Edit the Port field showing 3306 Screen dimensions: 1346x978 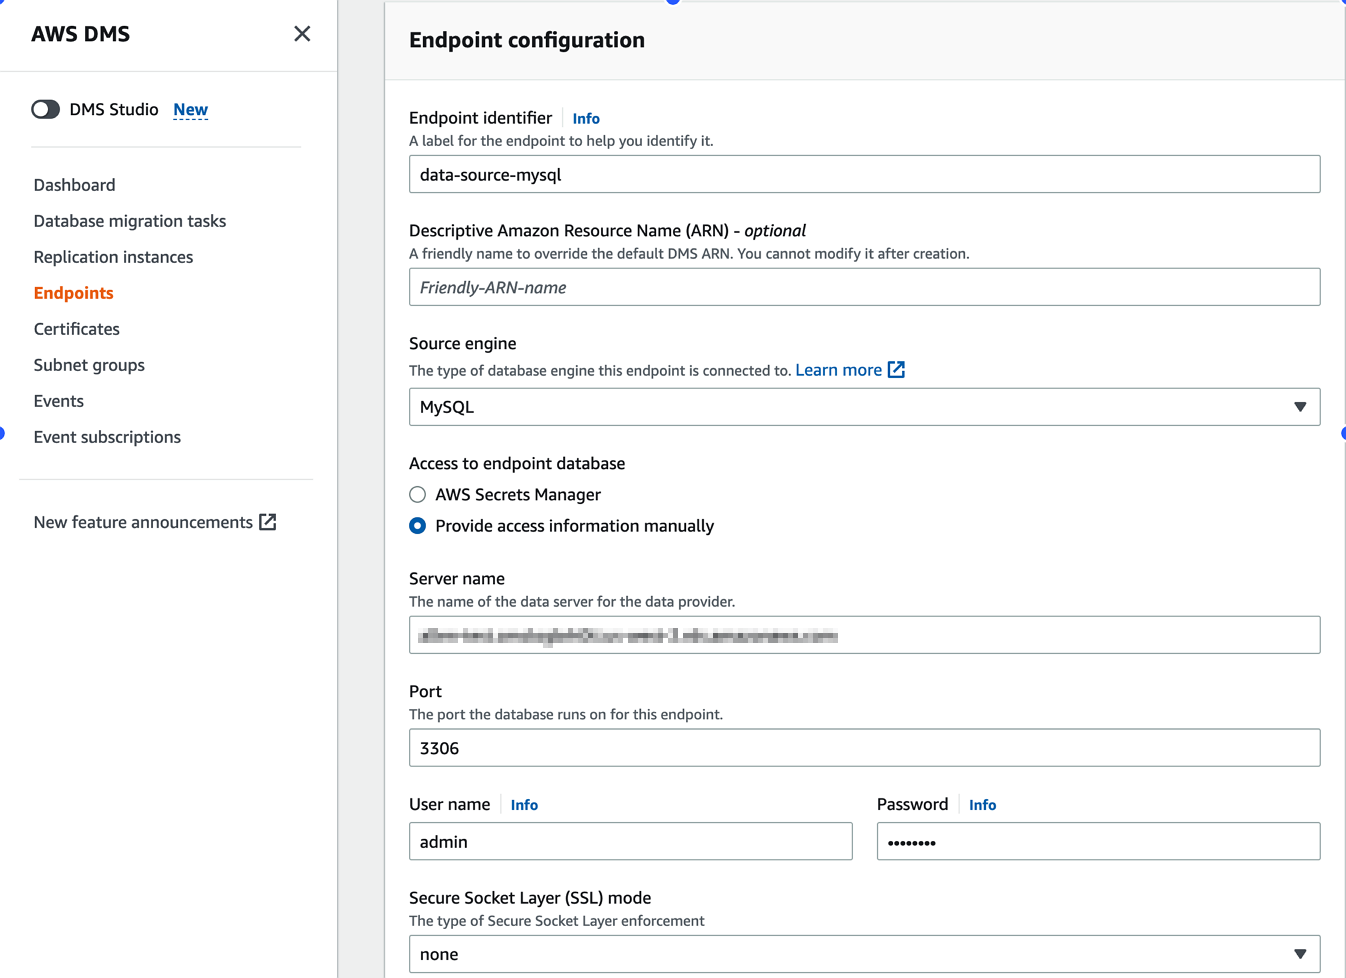click(864, 748)
